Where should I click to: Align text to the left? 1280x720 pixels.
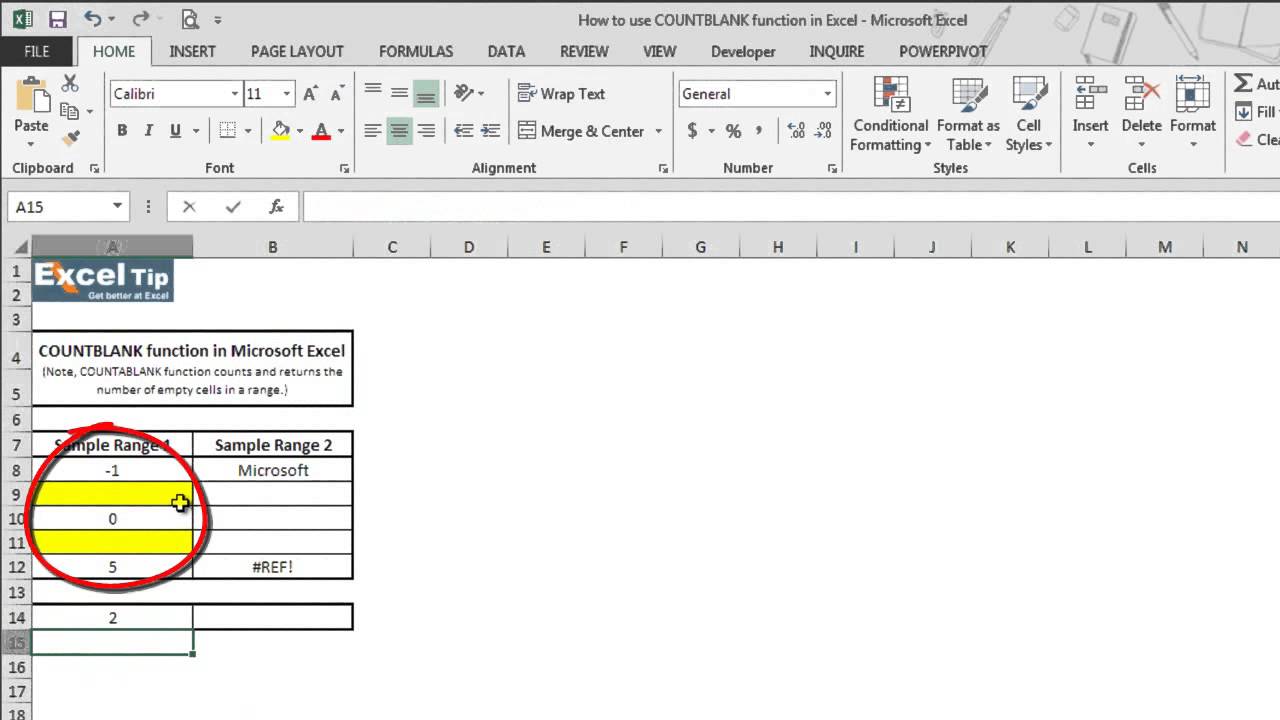coord(373,130)
